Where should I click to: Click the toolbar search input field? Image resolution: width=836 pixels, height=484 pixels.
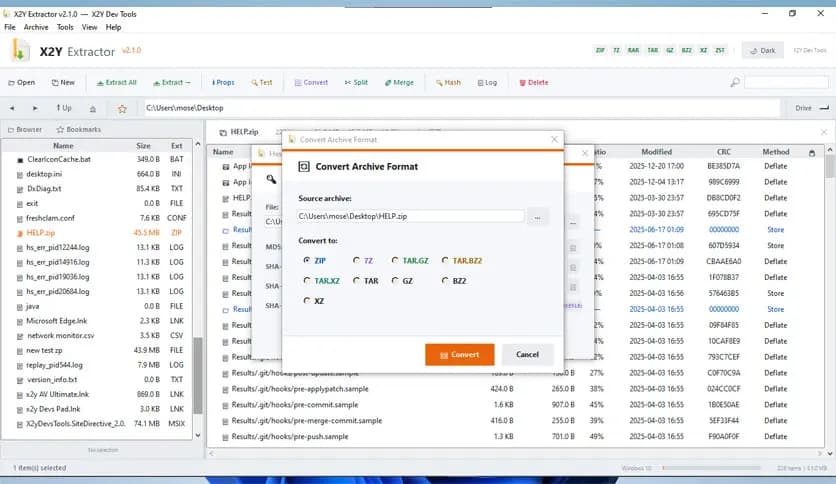[x=786, y=83]
